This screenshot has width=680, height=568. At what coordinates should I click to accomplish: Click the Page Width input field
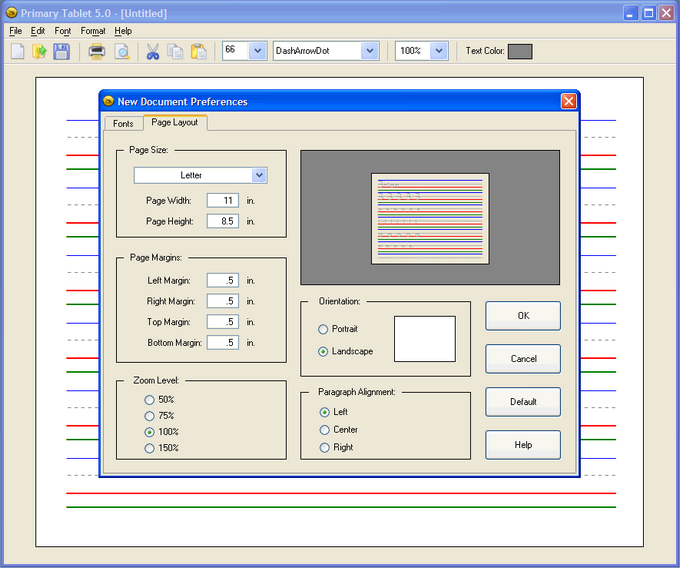[222, 200]
